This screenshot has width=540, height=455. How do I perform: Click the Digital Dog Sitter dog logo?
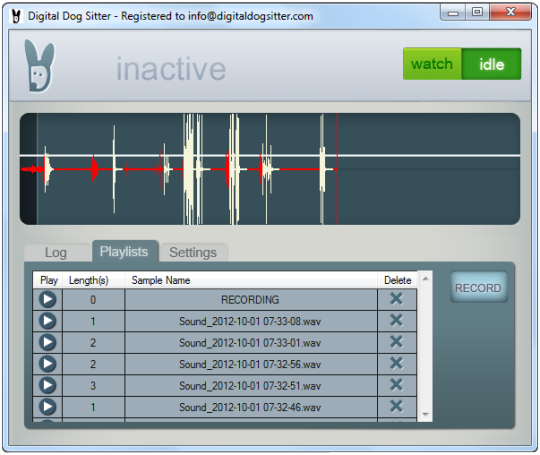[39, 65]
